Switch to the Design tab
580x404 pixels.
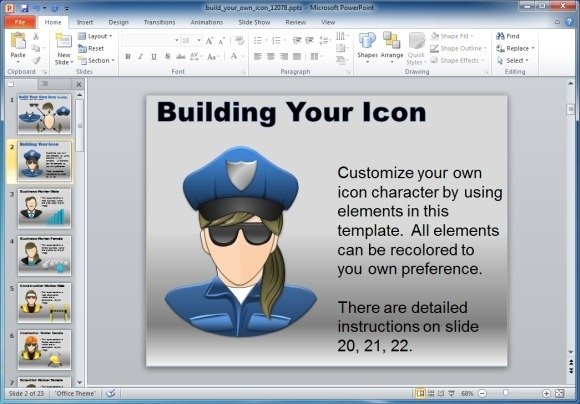pyautogui.click(x=118, y=22)
